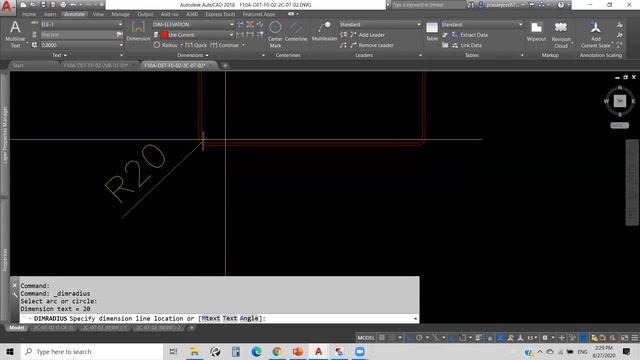Click the Continue dimension tool

[x=225, y=45]
